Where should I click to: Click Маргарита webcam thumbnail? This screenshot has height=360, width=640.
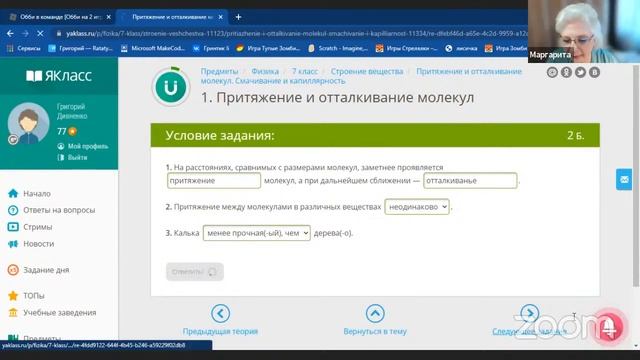pos(584,31)
